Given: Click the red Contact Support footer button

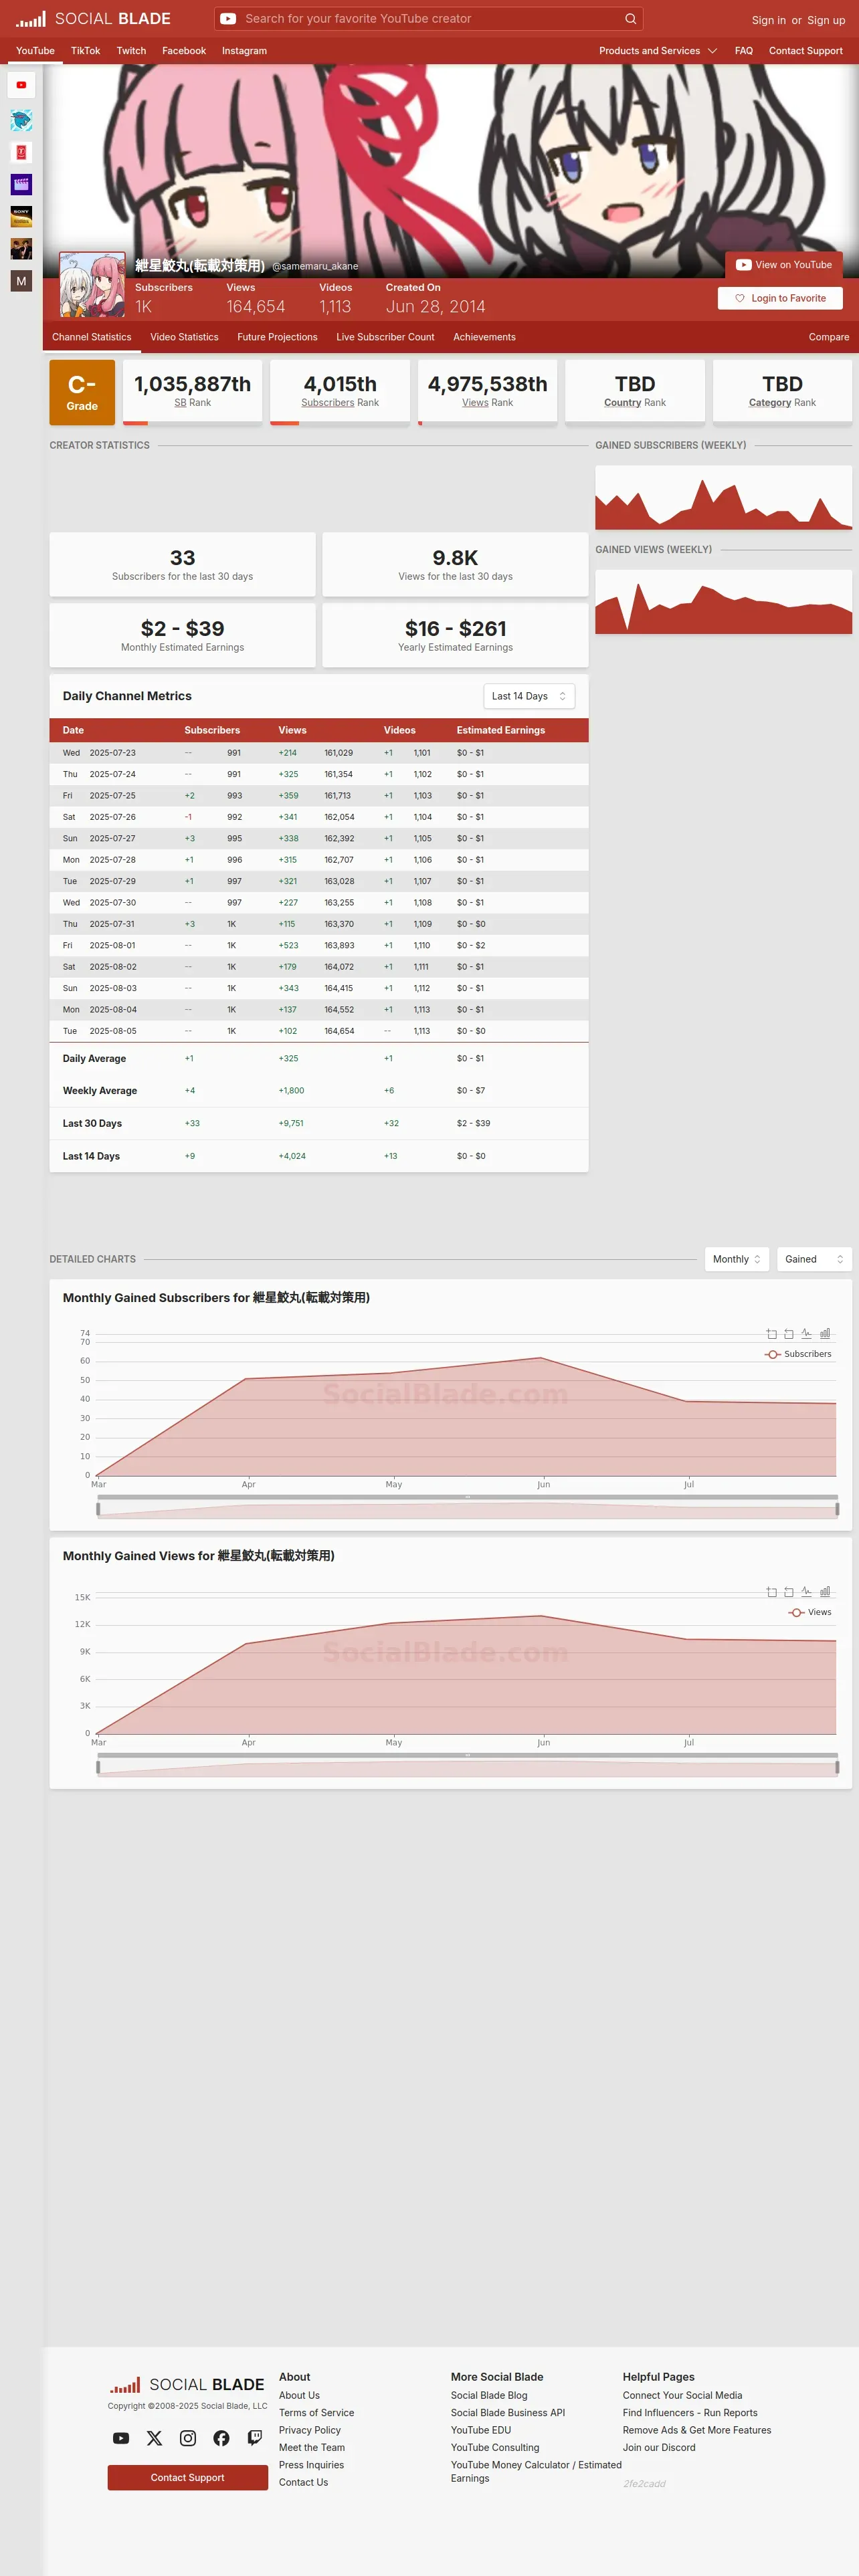Looking at the screenshot, I should 188,2477.
